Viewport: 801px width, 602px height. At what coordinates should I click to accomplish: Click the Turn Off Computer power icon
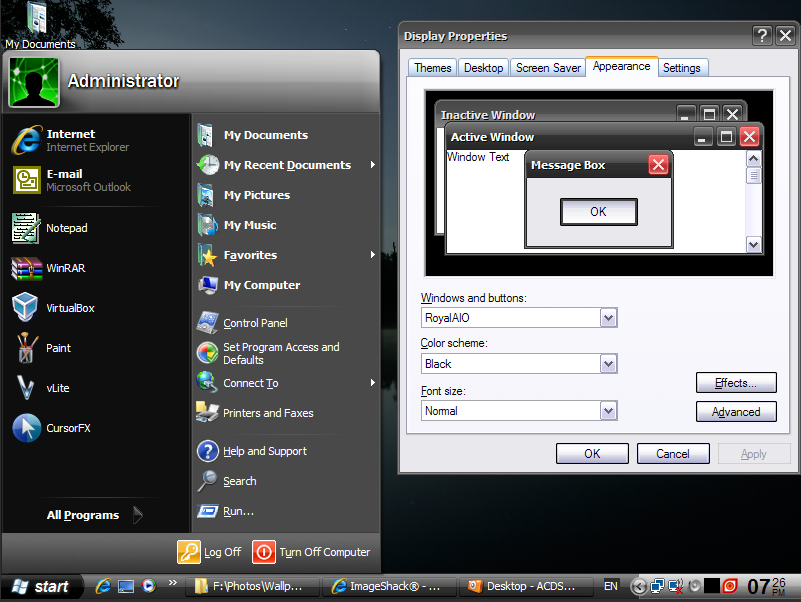[x=264, y=552]
